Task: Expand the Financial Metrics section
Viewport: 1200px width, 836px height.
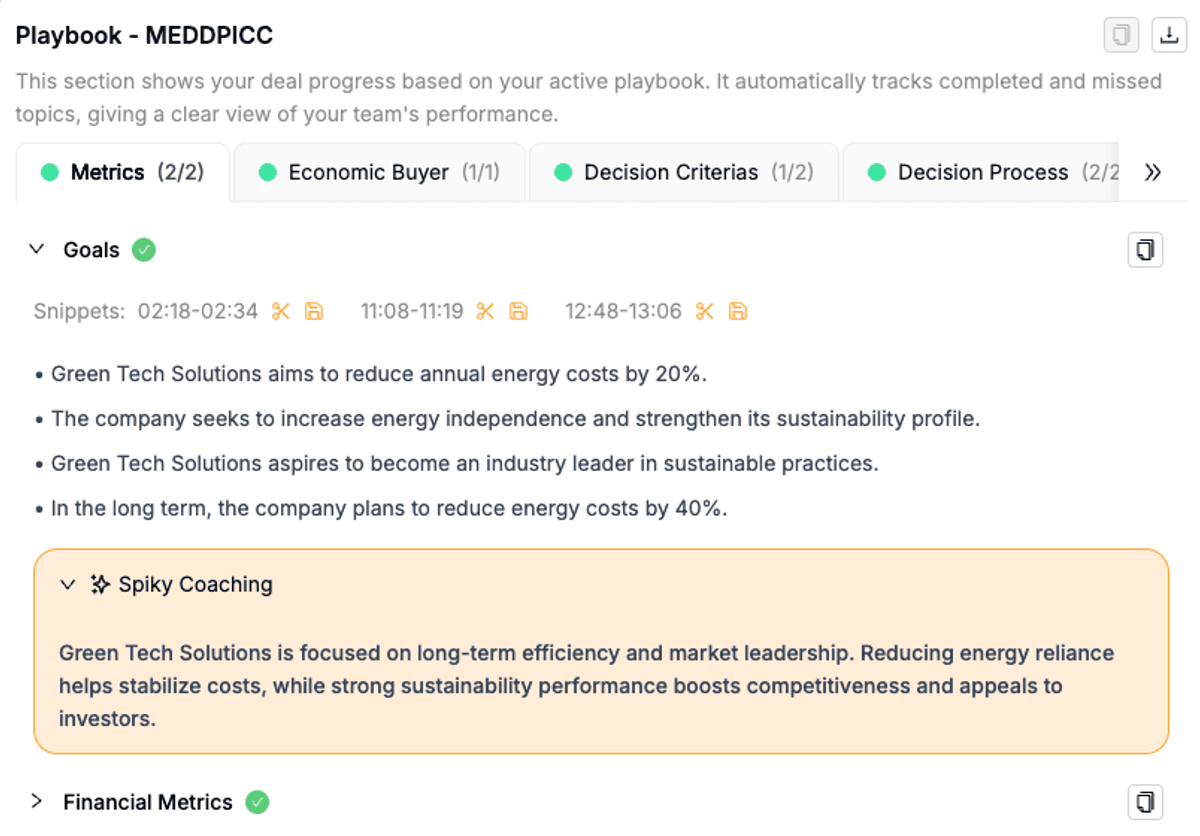Action: 37,802
